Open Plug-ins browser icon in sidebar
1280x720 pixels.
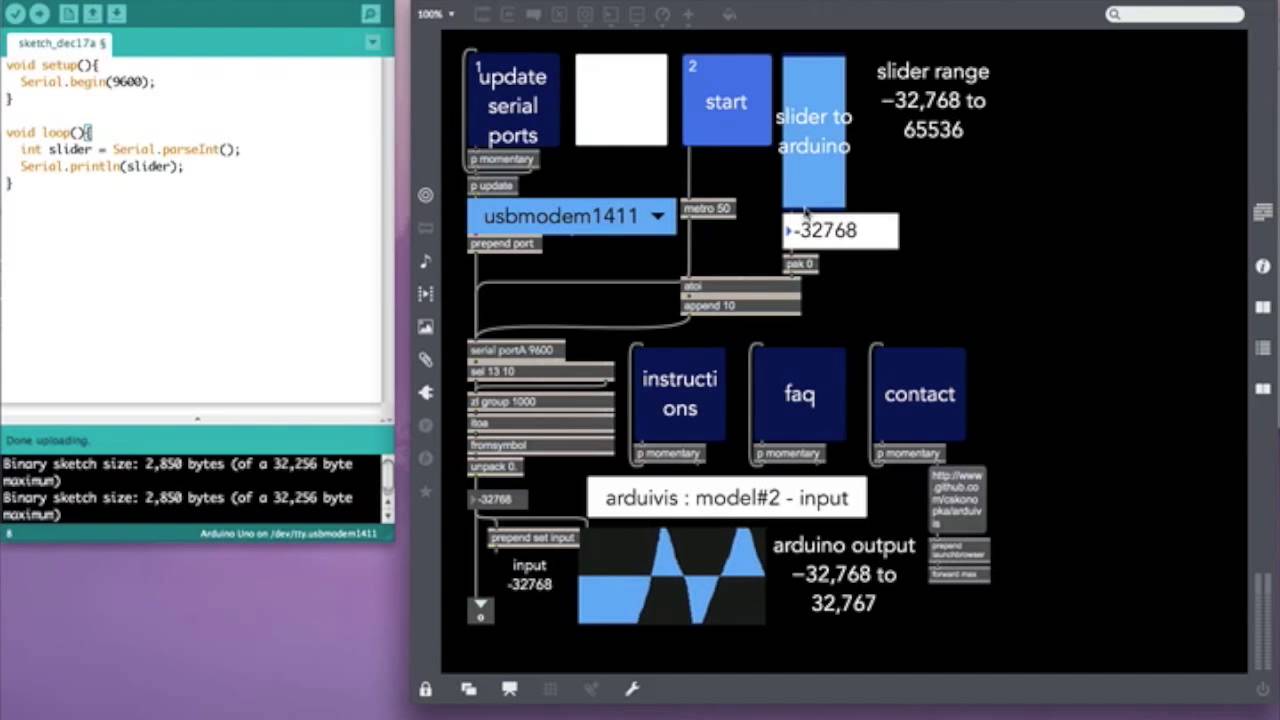pos(426,393)
